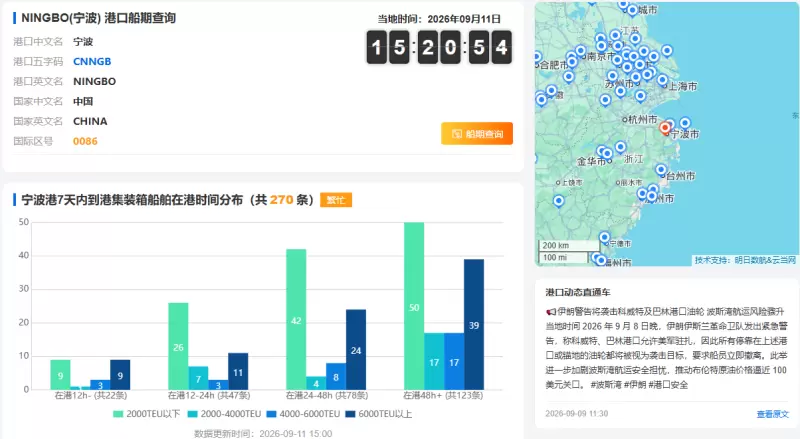Click the teal bar labeled 7
Image resolution: width=800 pixels, height=439 pixels.
[198, 378]
